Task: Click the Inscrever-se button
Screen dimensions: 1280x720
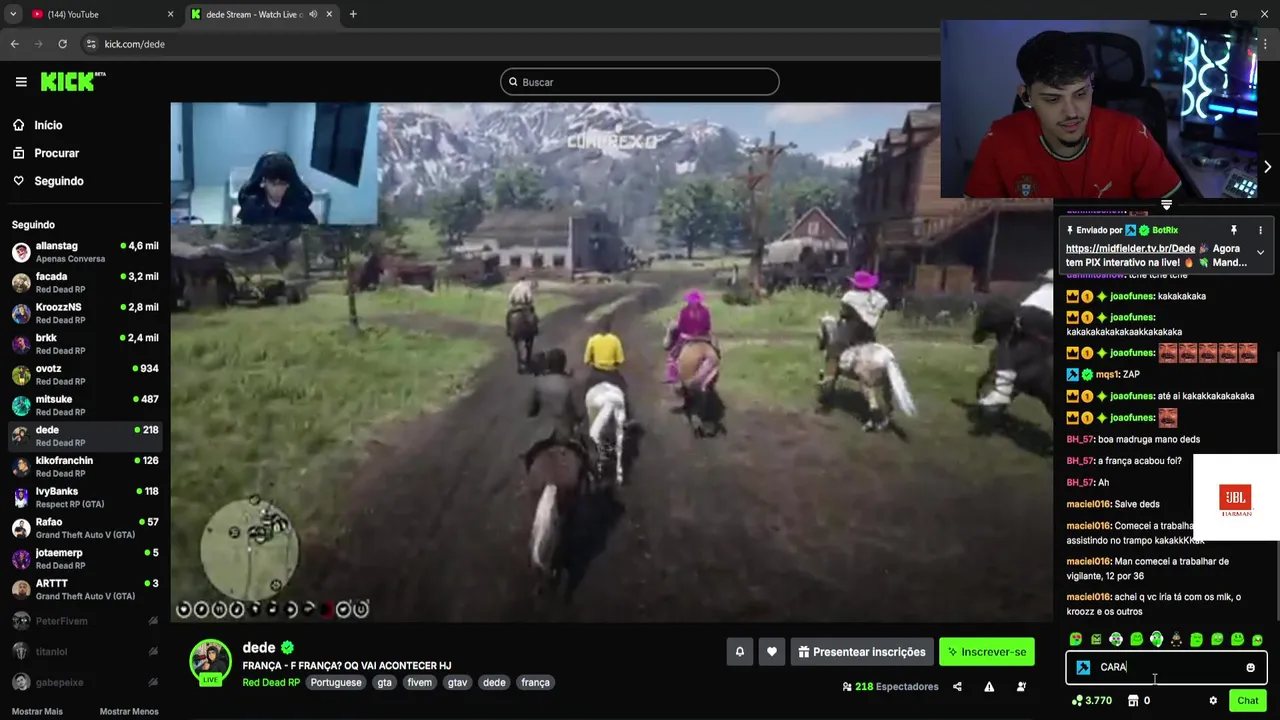Action: coord(987,652)
